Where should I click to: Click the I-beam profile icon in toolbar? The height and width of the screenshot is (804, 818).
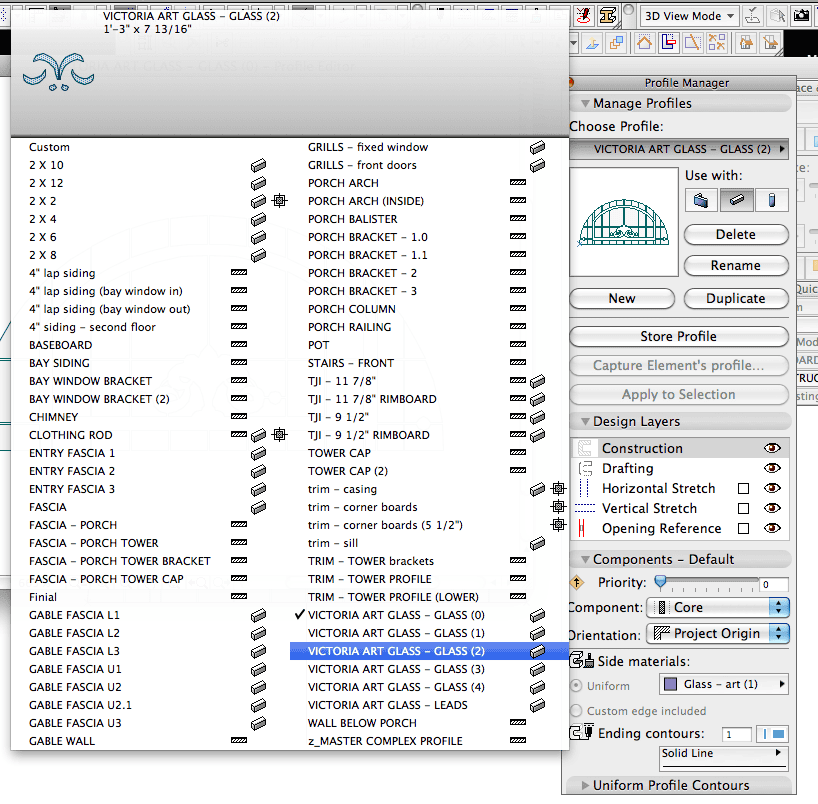click(608, 15)
